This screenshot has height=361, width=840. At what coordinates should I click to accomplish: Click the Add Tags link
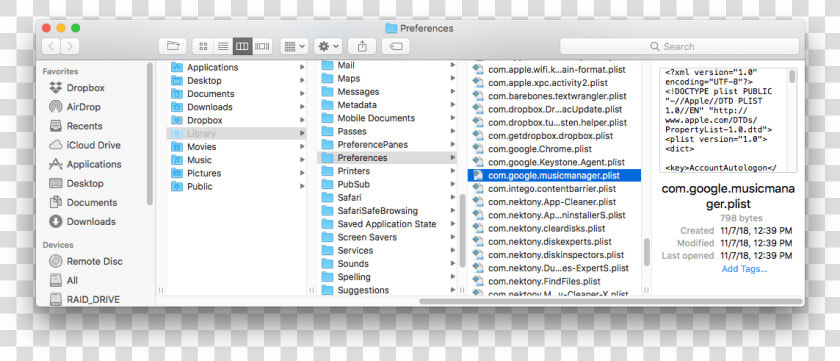744,269
